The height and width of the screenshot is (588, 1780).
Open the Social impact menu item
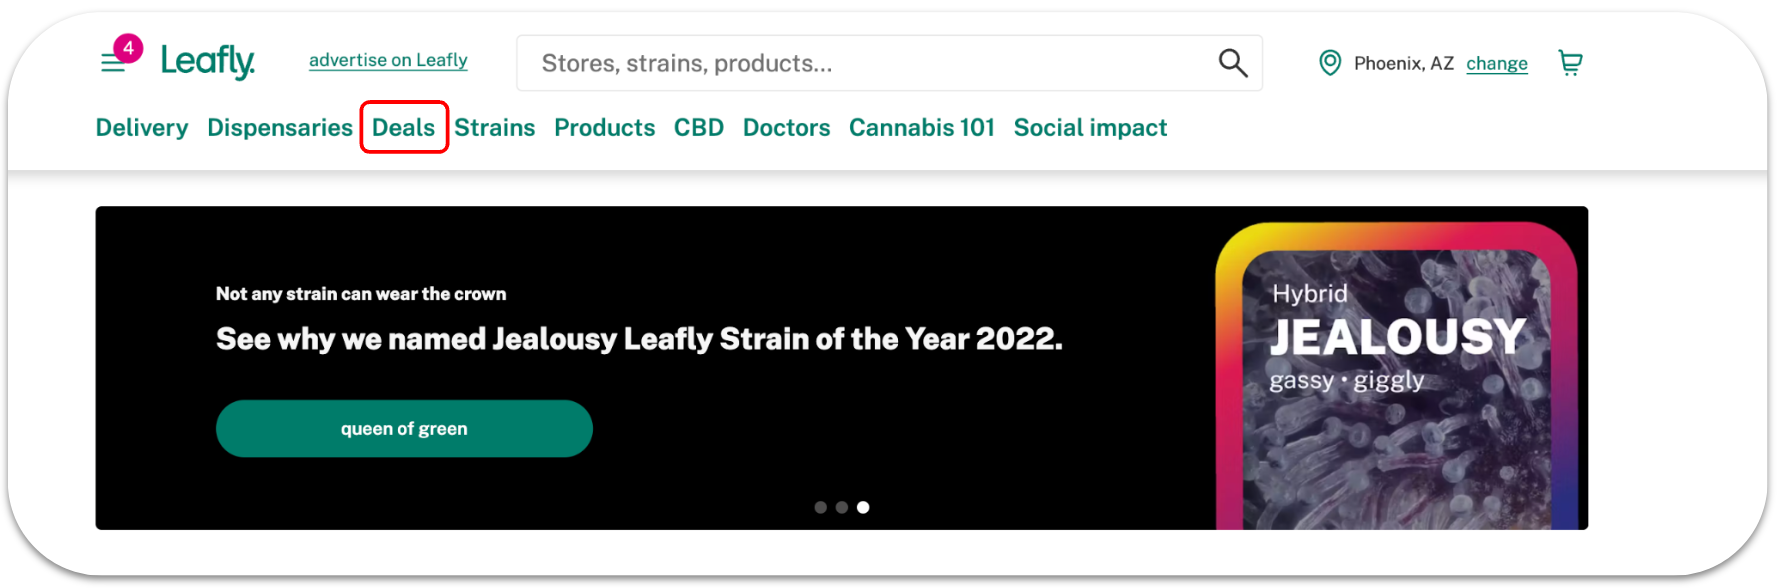coord(1090,128)
